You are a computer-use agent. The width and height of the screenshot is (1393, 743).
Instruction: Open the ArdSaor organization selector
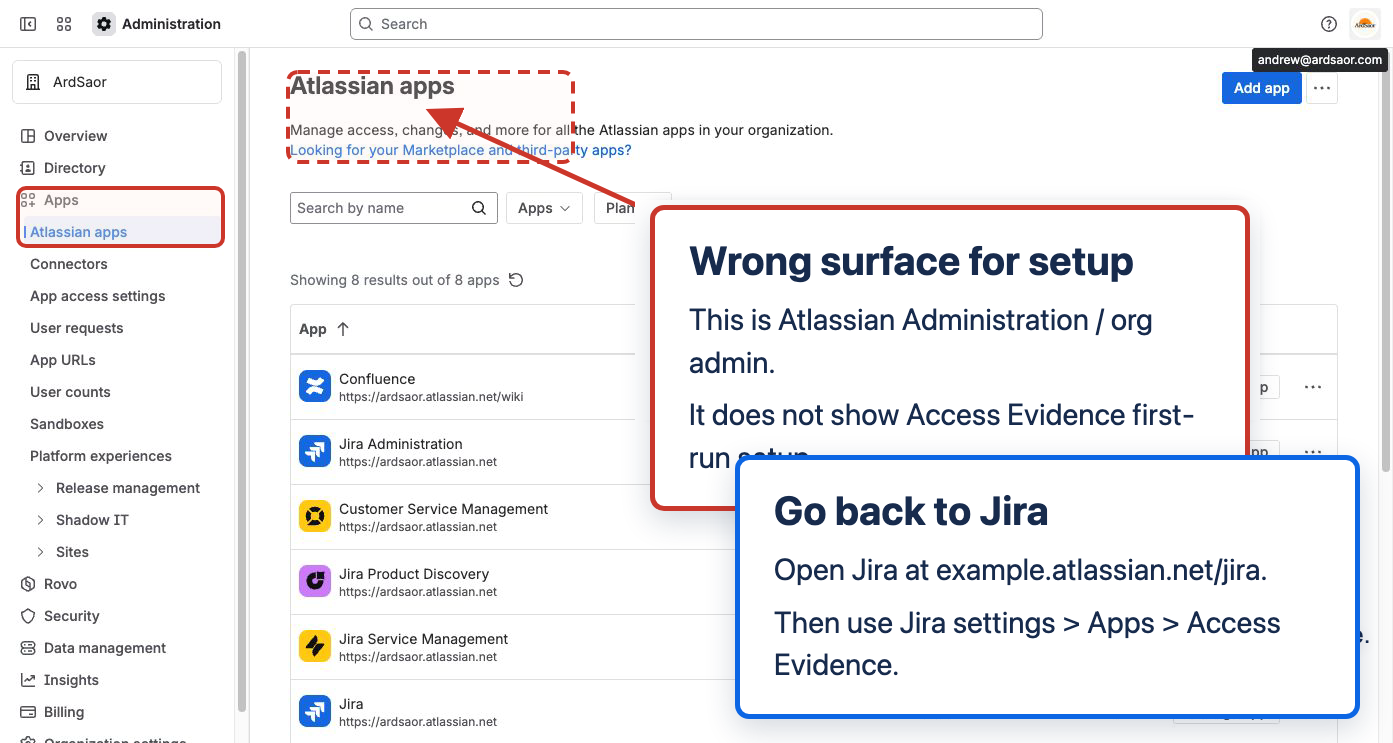tap(117, 82)
